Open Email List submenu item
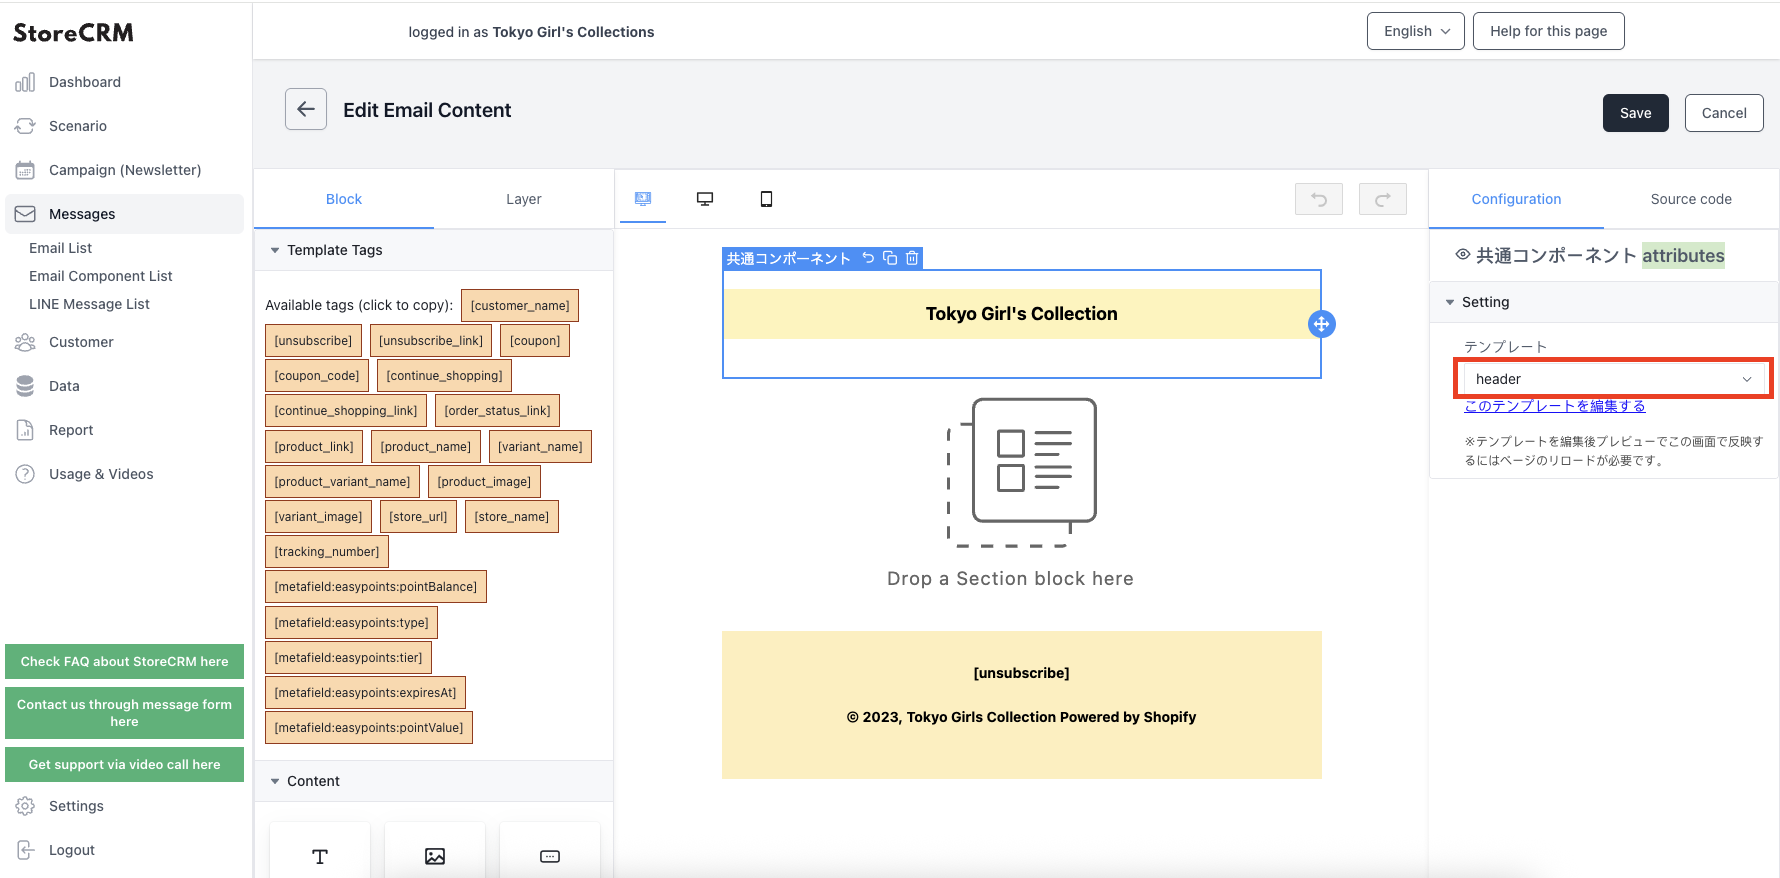The image size is (1780, 878). 60,248
